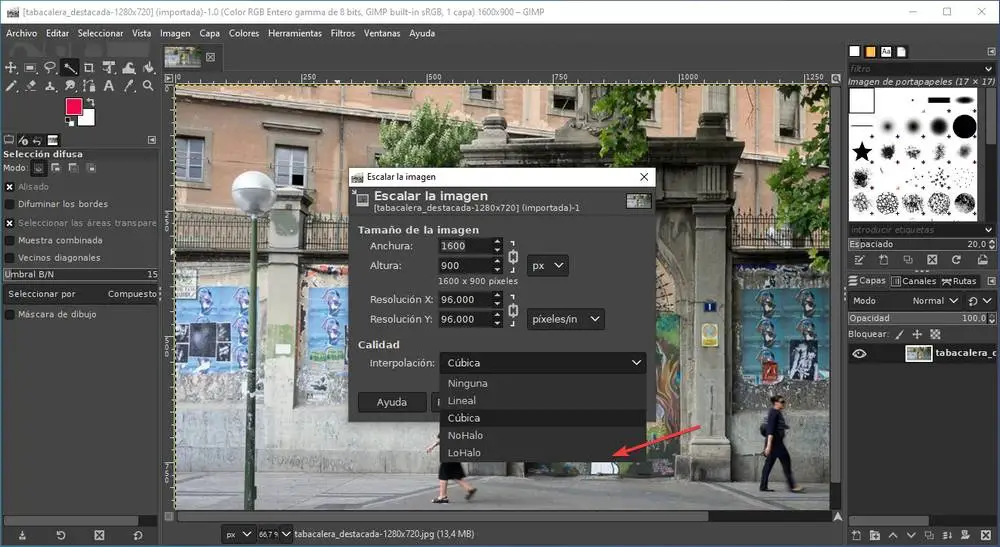The height and width of the screenshot is (547, 1000).
Task: Click the width-height chain link icon
Action: pos(513,256)
